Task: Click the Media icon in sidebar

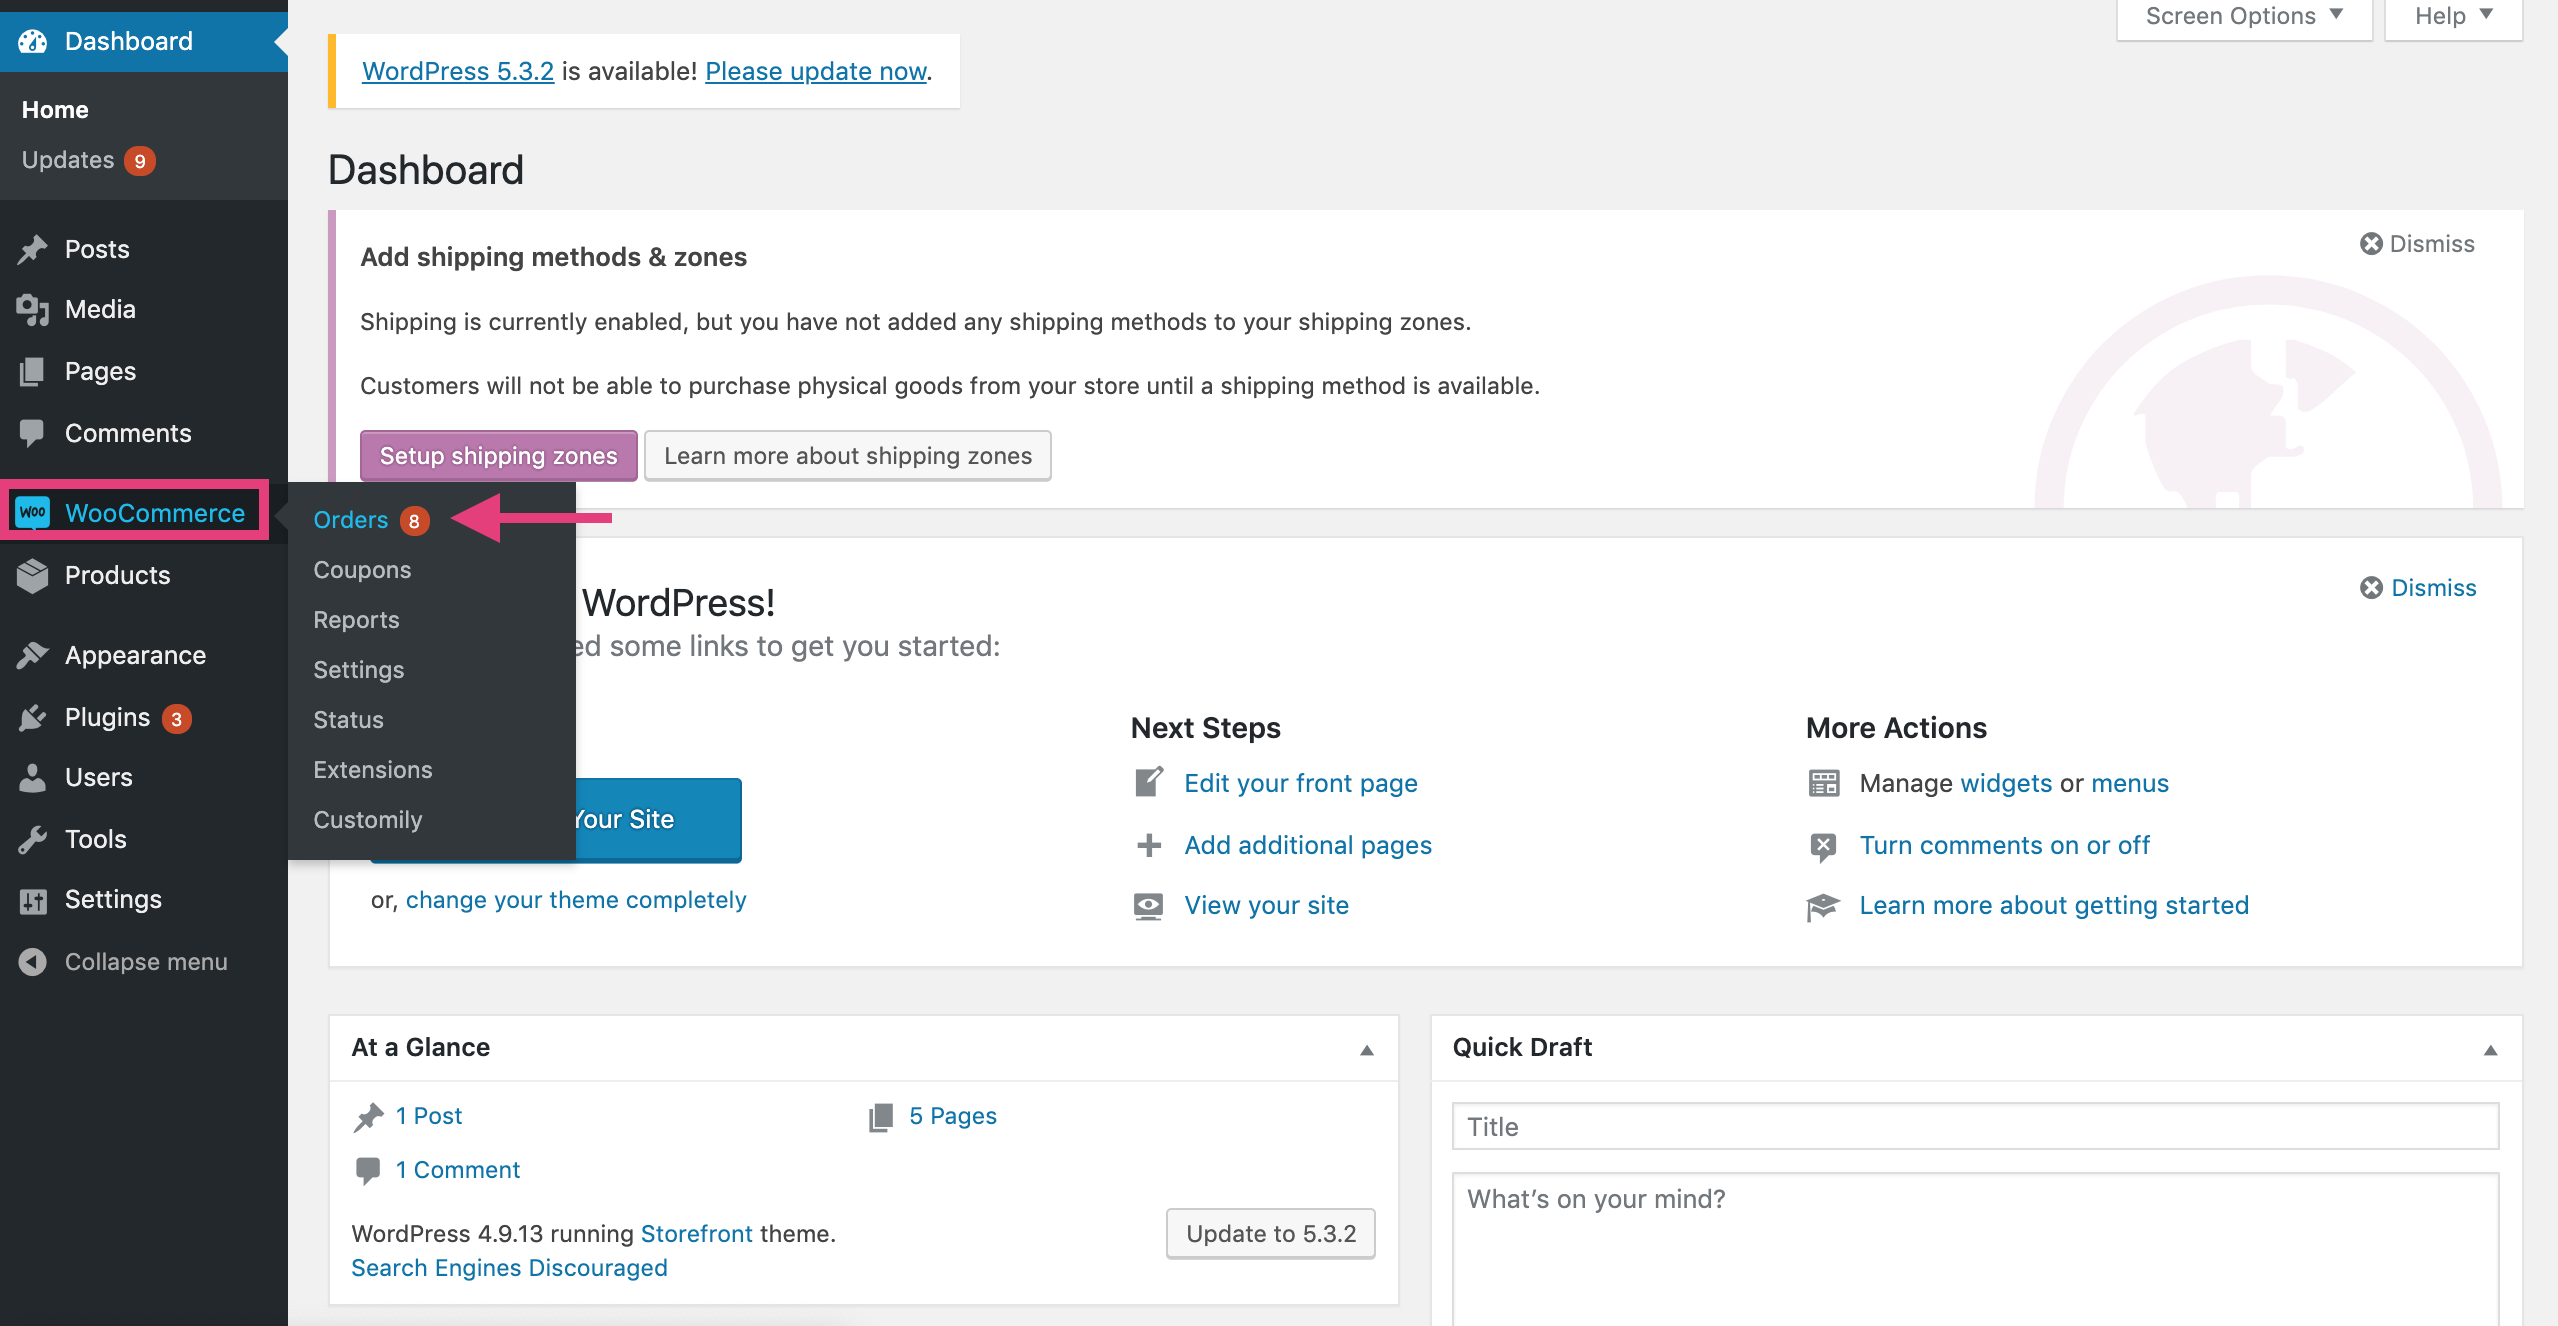Action: tap(32, 310)
